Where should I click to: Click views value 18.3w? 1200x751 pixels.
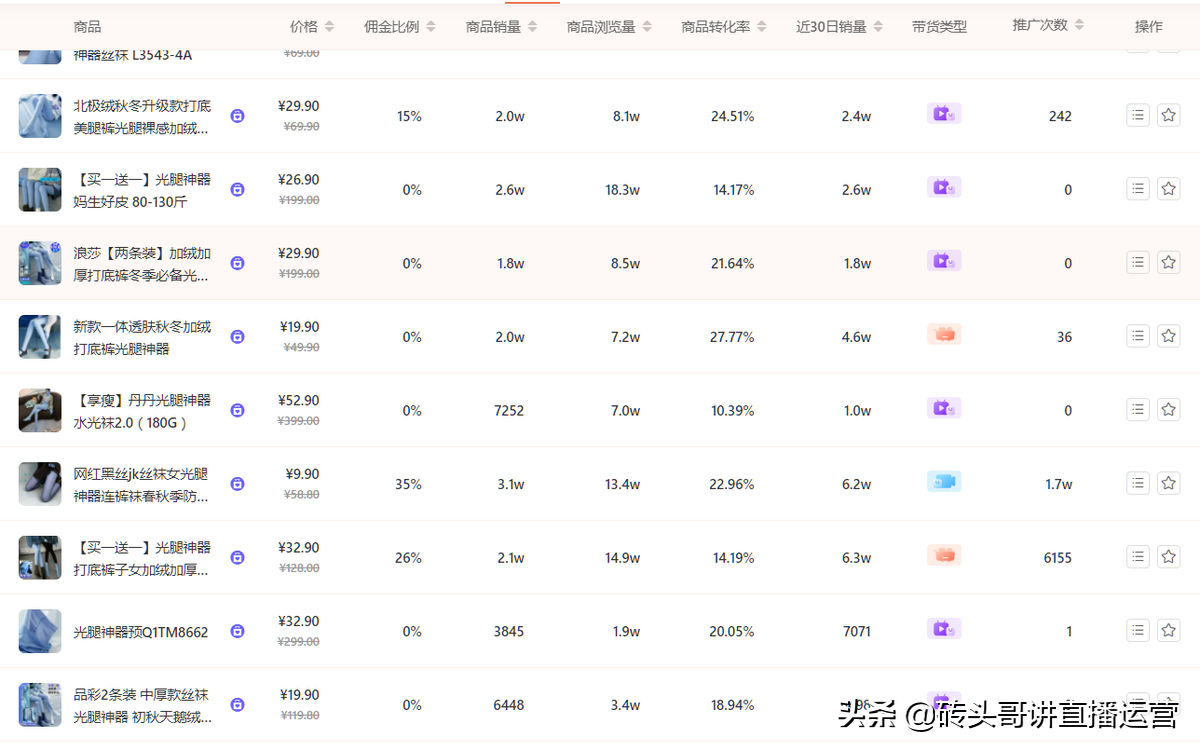[x=622, y=190]
